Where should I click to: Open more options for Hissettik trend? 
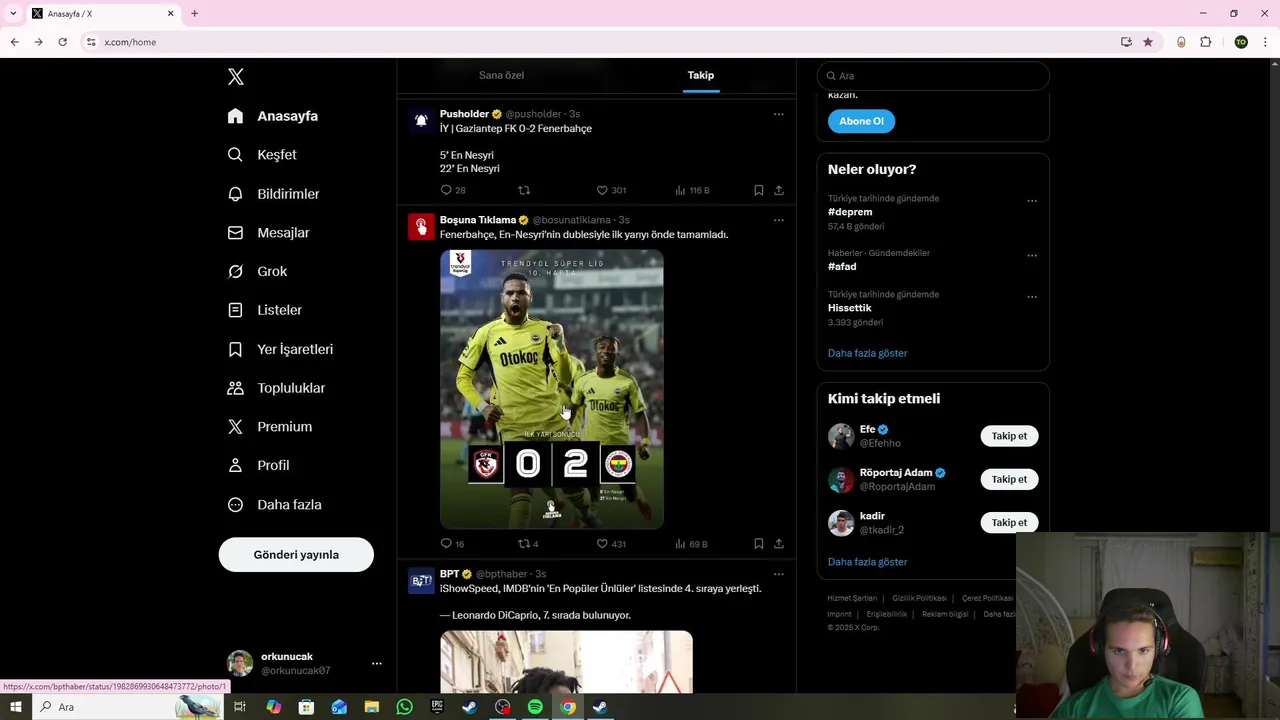[x=1032, y=297]
